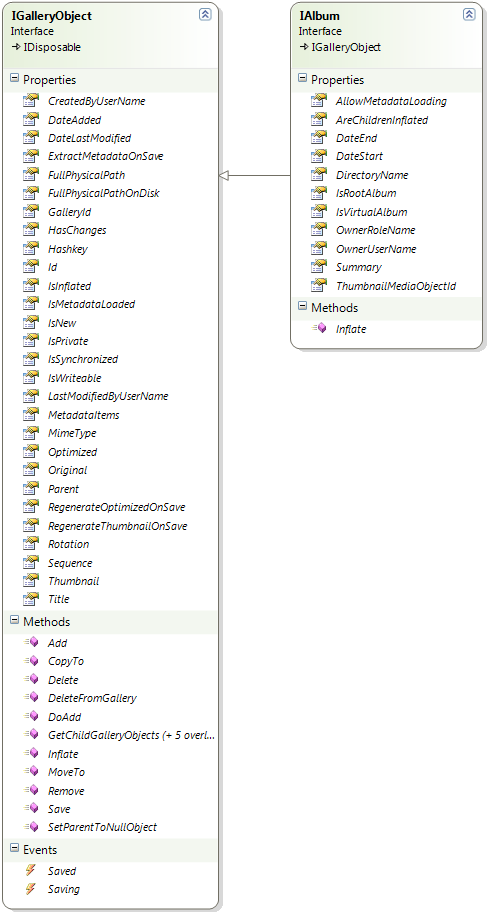This screenshot has height=913, width=488.
Task: Select the IsMetadataLoaded property text
Action: [x=91, y=304]
